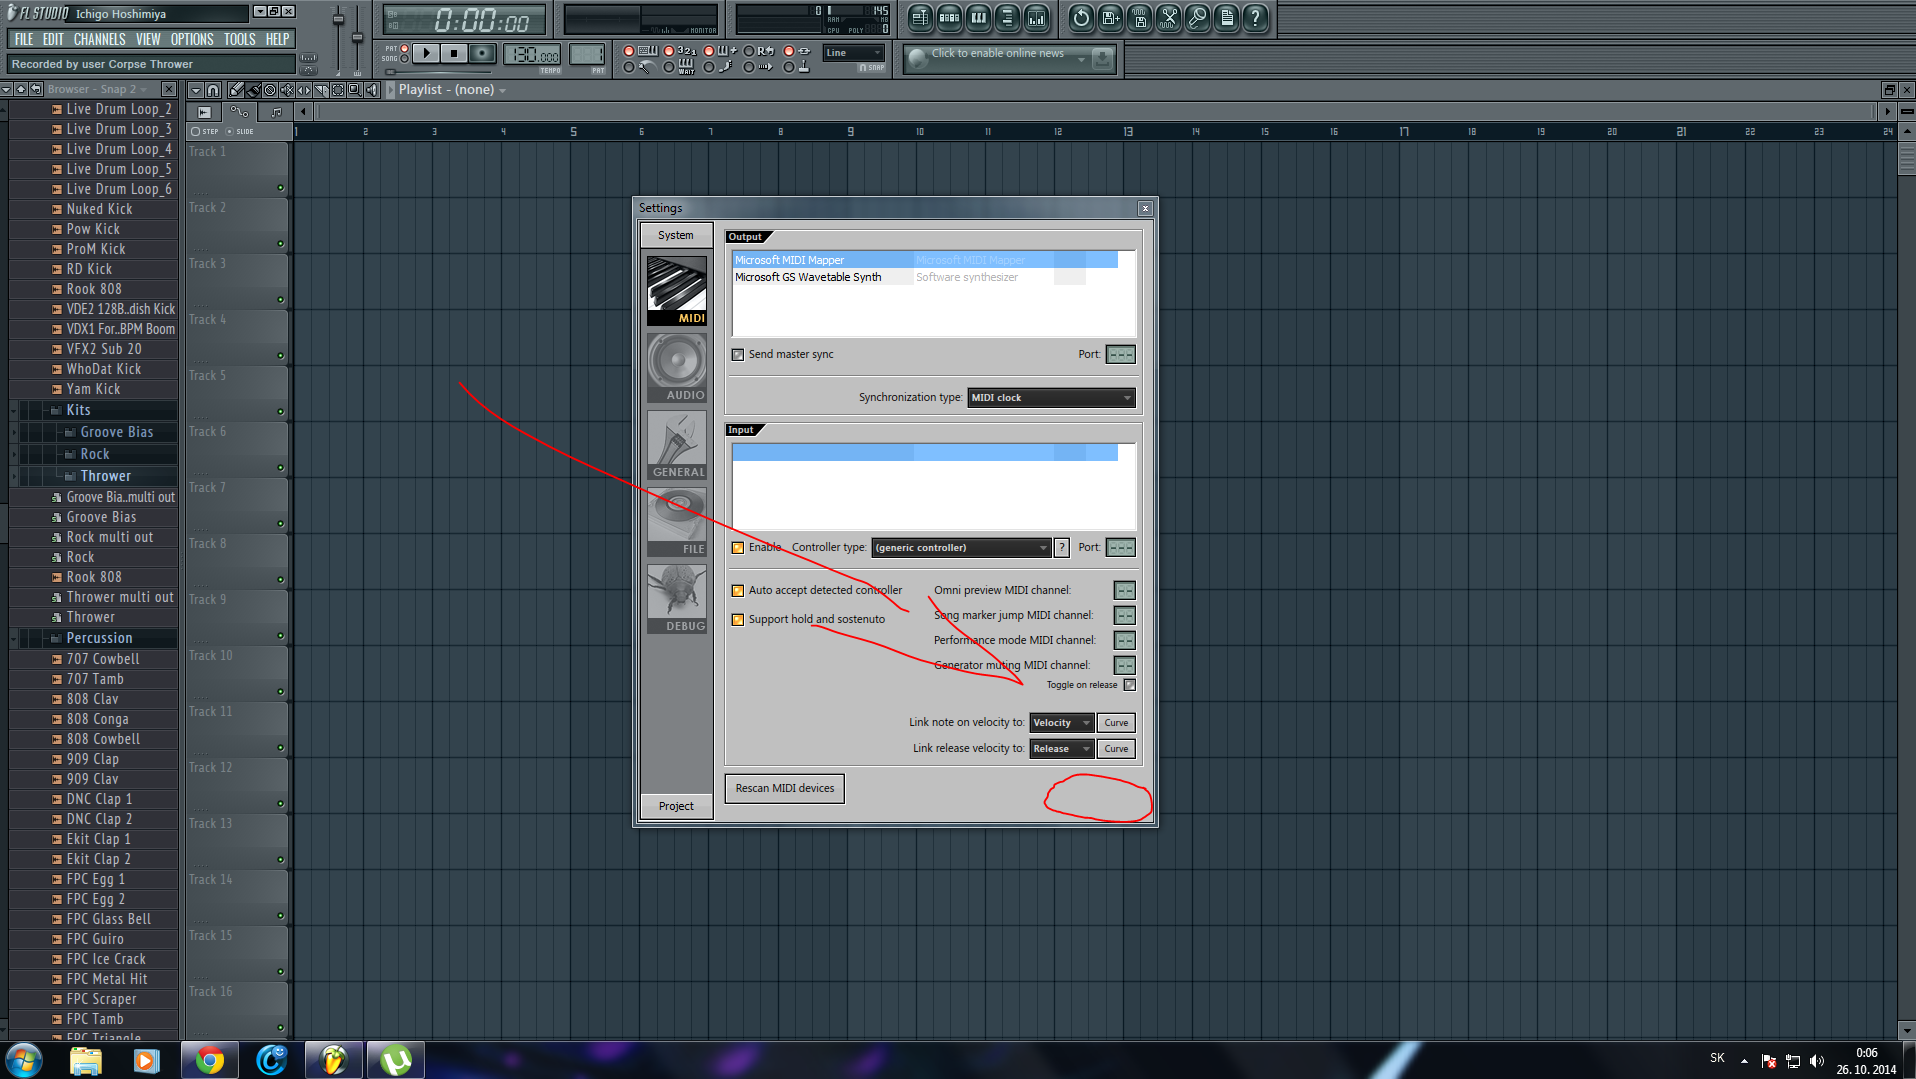Select the Pencil draw tool in Playlist
The image size is (1916, 1079).
[236, 90]
